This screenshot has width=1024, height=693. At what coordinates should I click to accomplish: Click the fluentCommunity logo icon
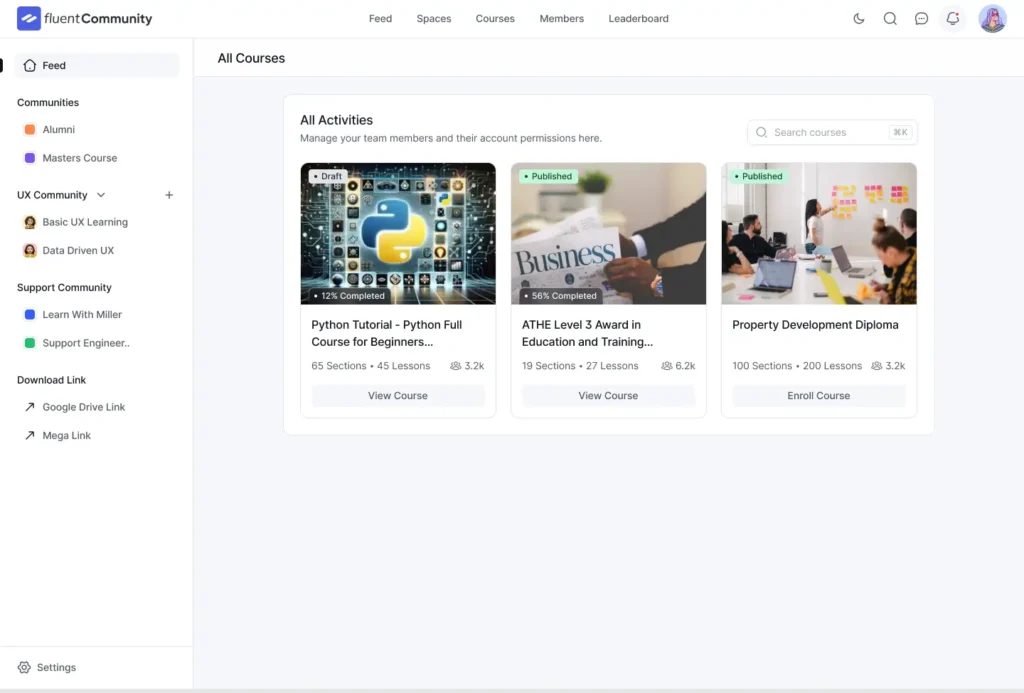tap(29, 18)
